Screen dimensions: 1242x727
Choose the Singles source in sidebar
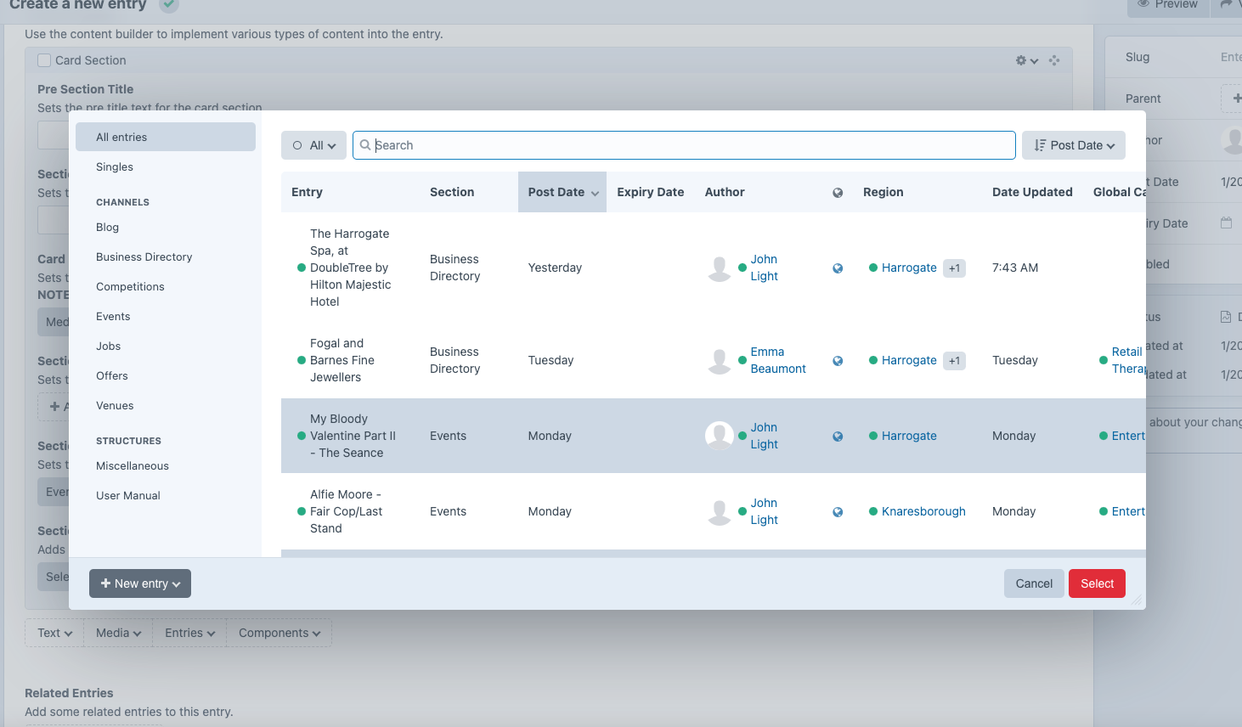tap(114, 167)
